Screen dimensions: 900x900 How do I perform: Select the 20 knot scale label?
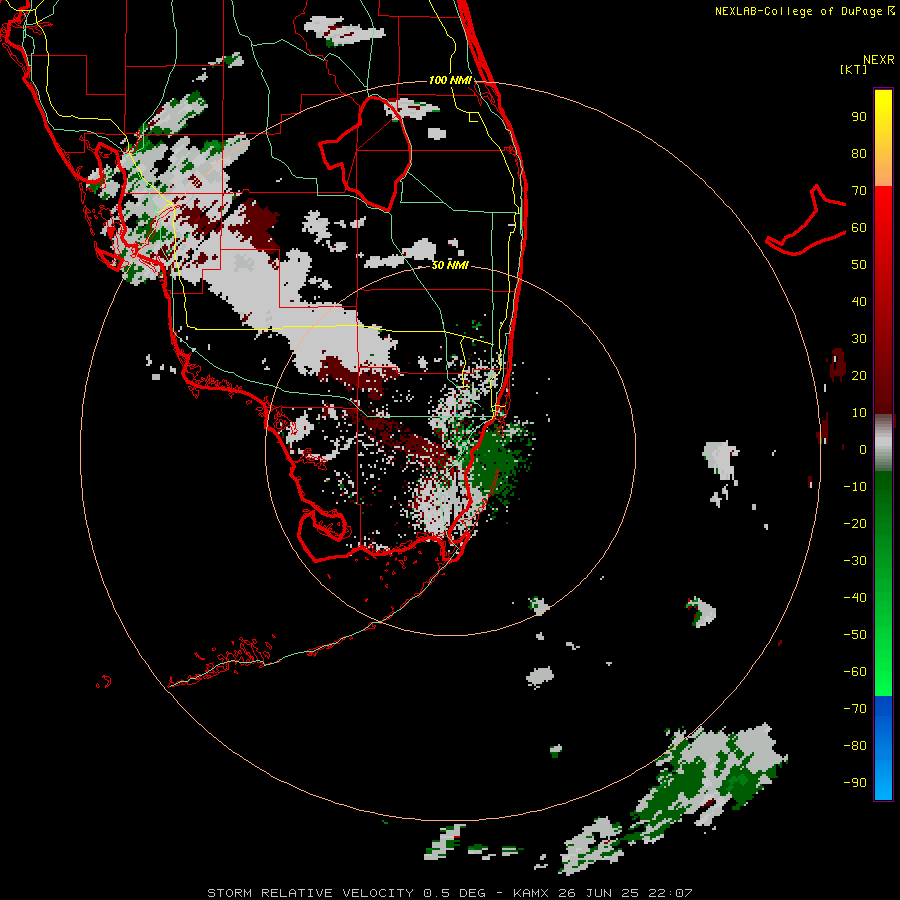pos(859,376)
